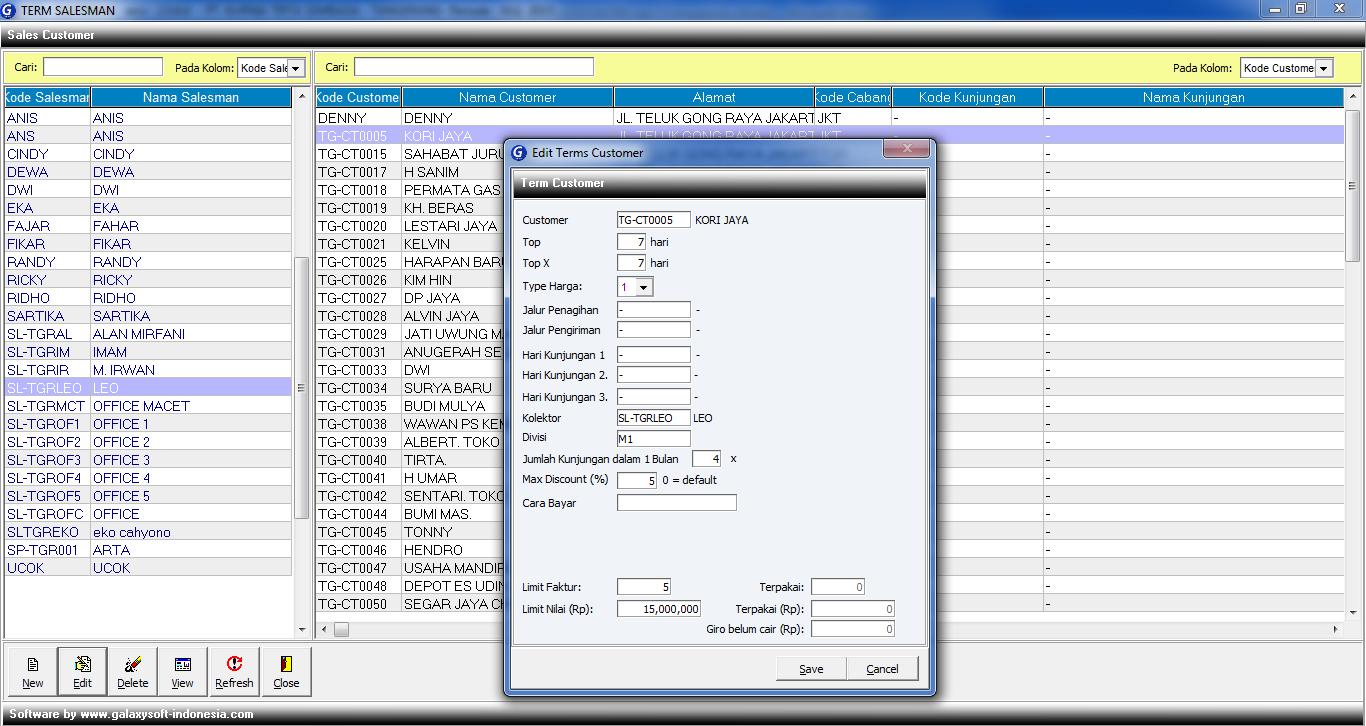1366x726 pixels.
Task: Sort by Nama Kunjungan column header
Action: click(1193, 97)
